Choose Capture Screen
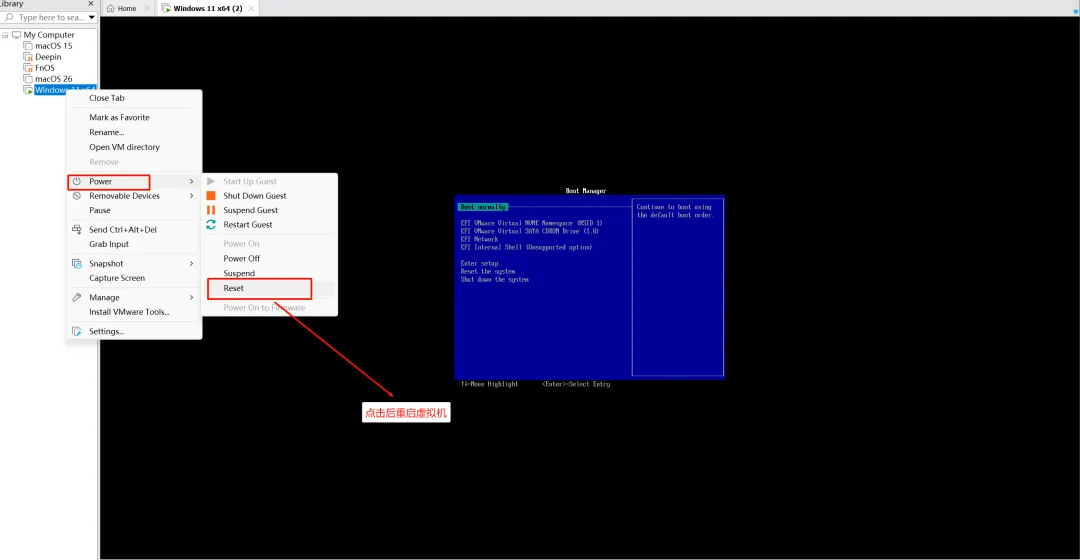 [117, 278]
